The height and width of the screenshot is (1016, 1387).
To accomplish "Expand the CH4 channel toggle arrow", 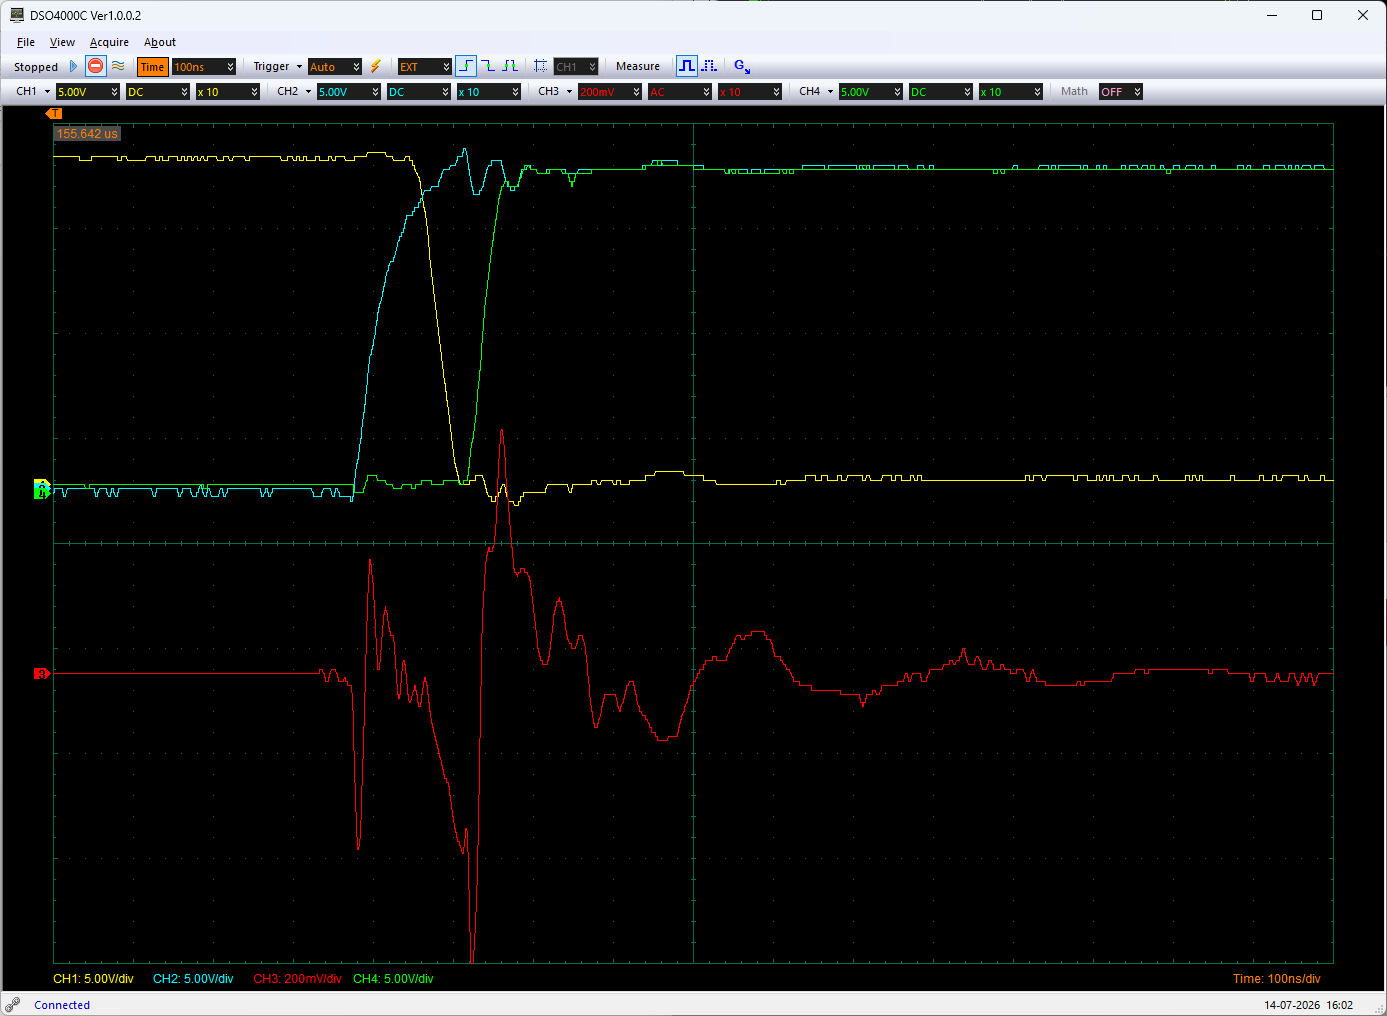I will pos(830,92).
